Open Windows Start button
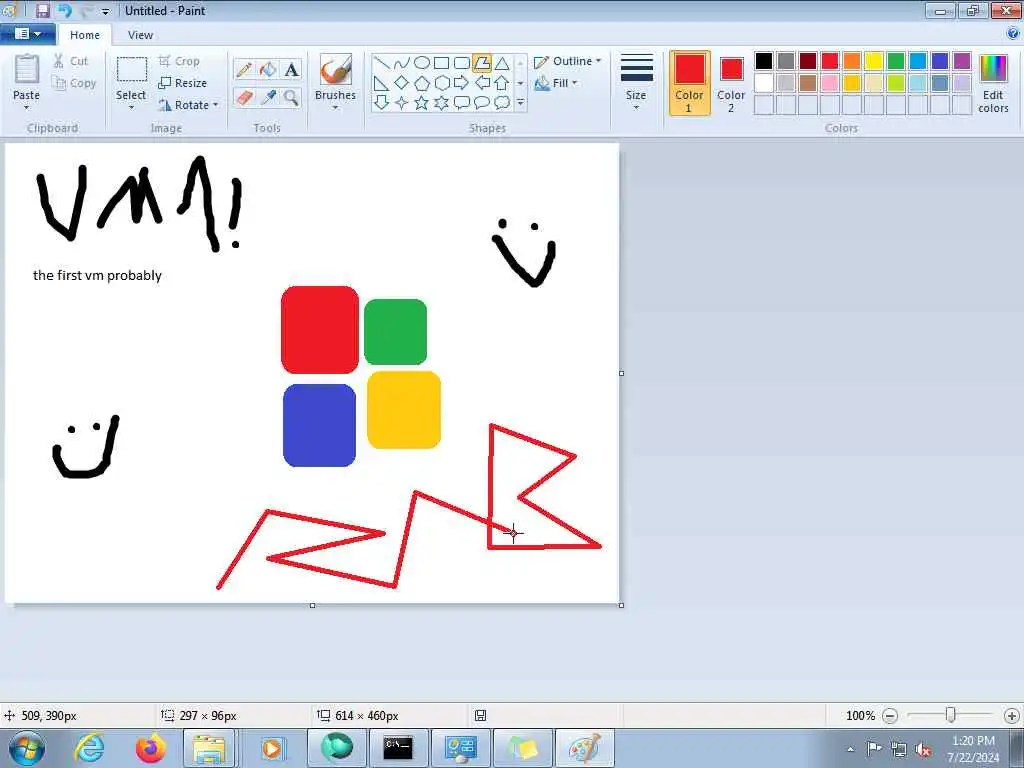The width and height of the screenshot is (1024, 768). pos(27,748)
